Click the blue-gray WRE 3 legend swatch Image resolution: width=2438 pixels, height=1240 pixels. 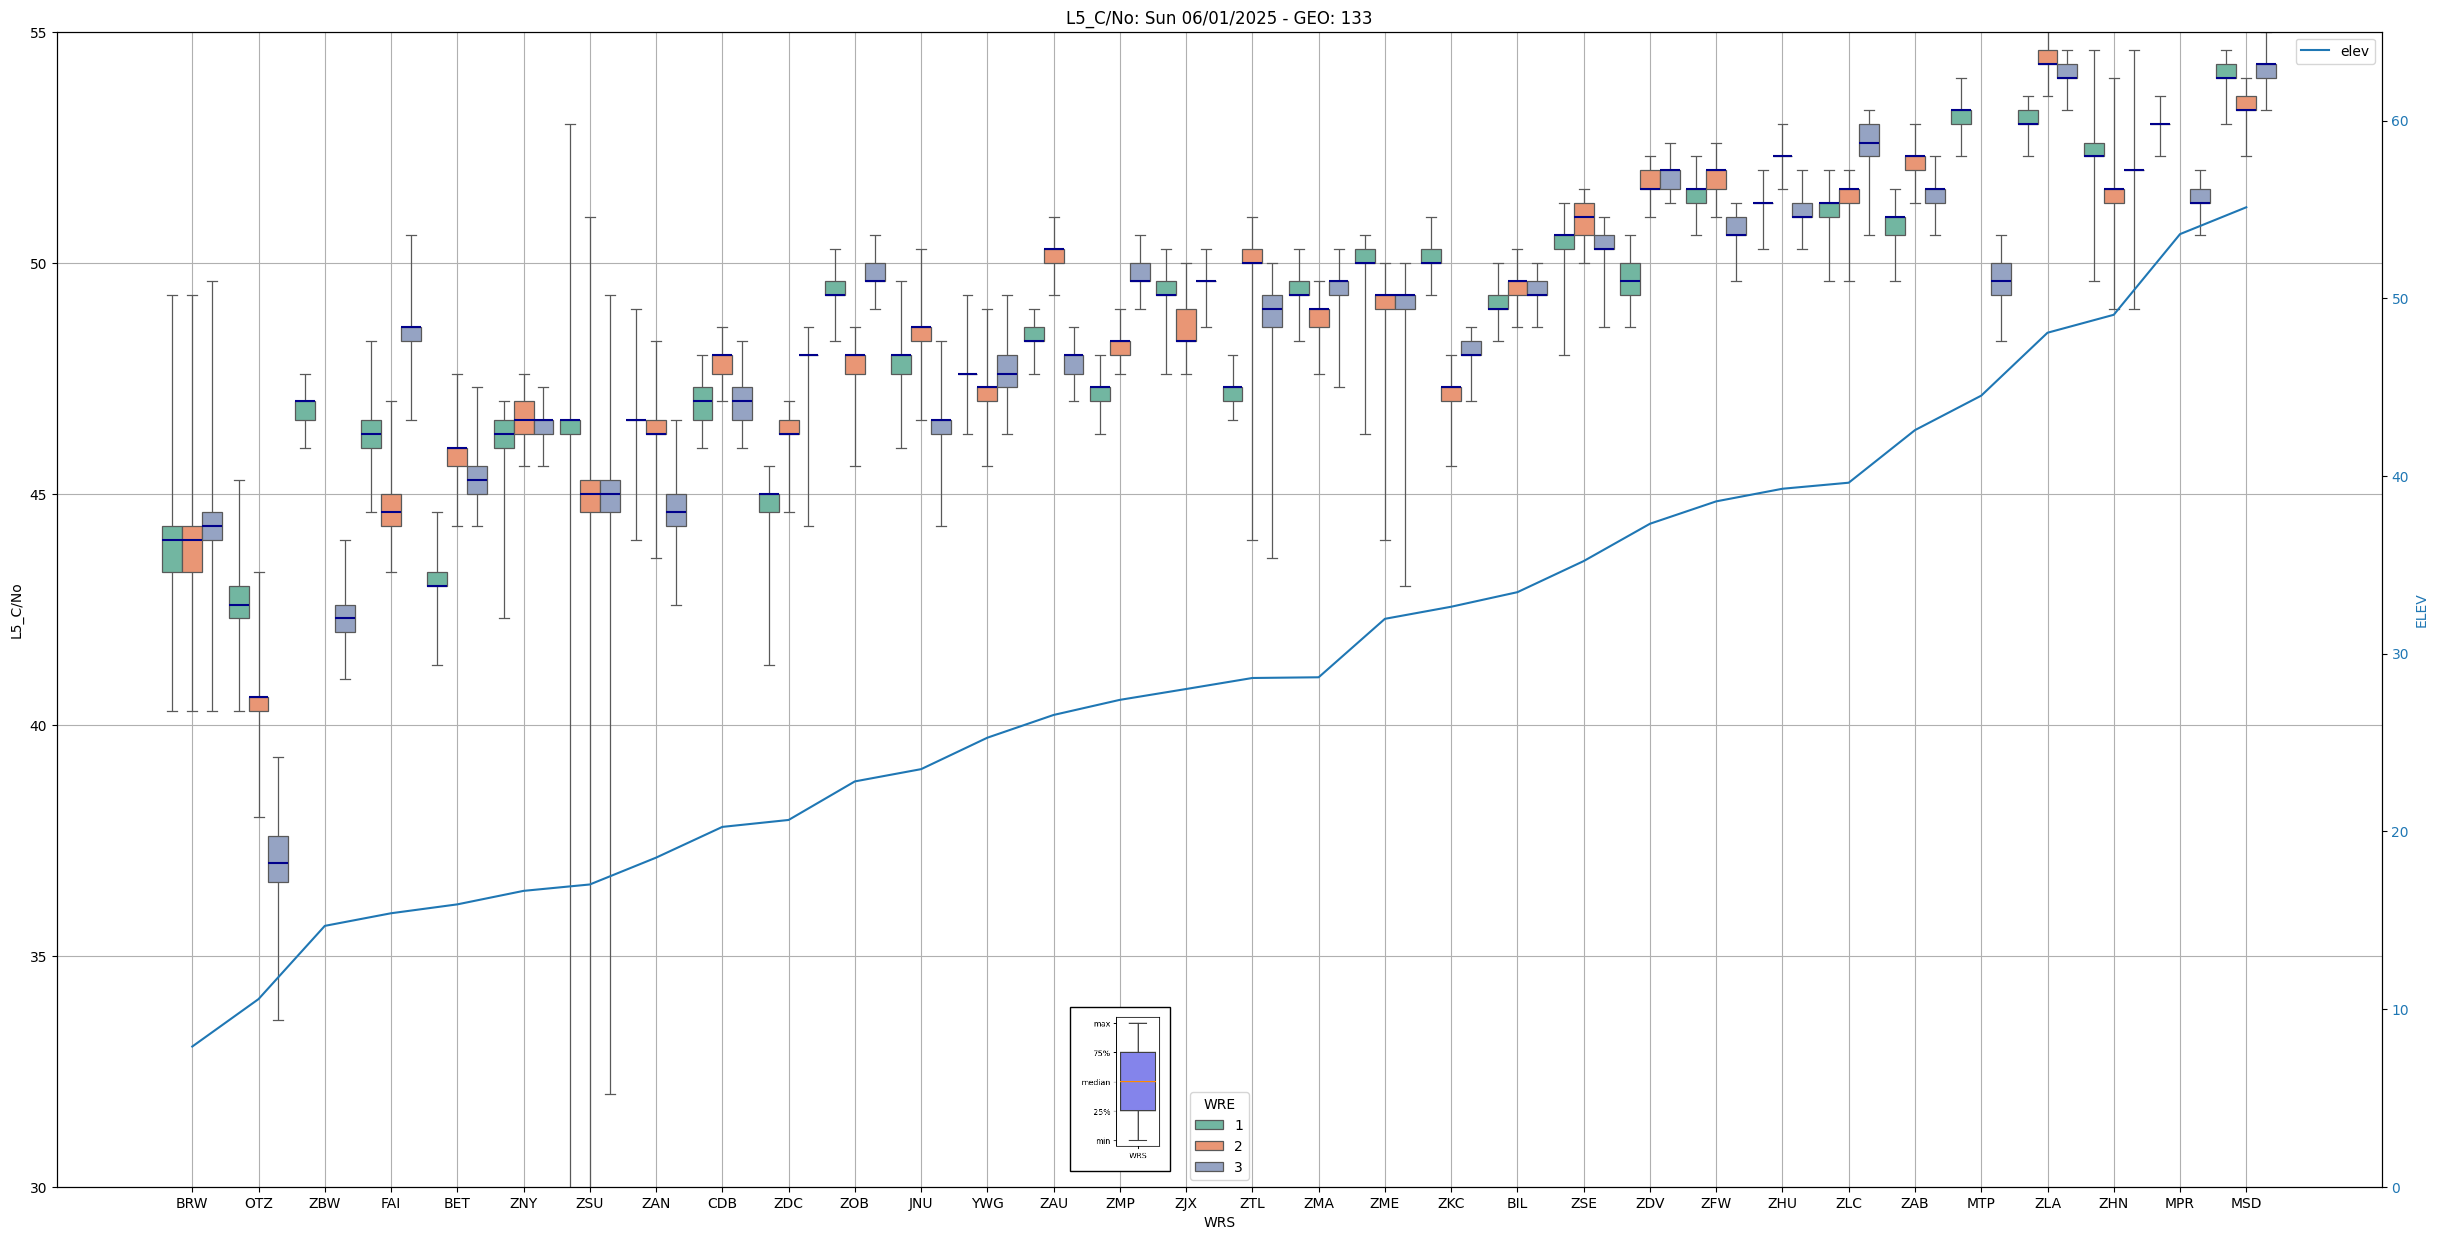(1208, 1167)
